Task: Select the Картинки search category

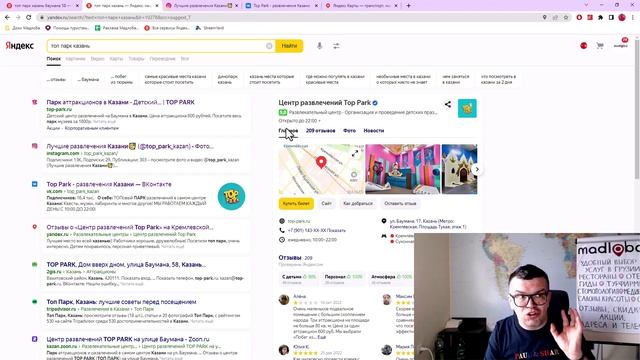Action: point(76,59)
